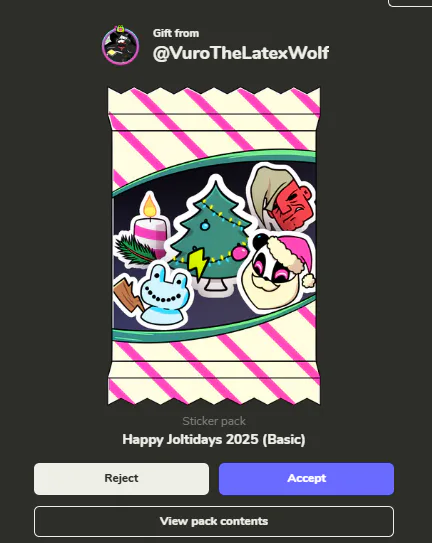Click the pine branch beside the candle
This screenshot has height=543, width=432.
pyautogui.click(x=133, y=251)
